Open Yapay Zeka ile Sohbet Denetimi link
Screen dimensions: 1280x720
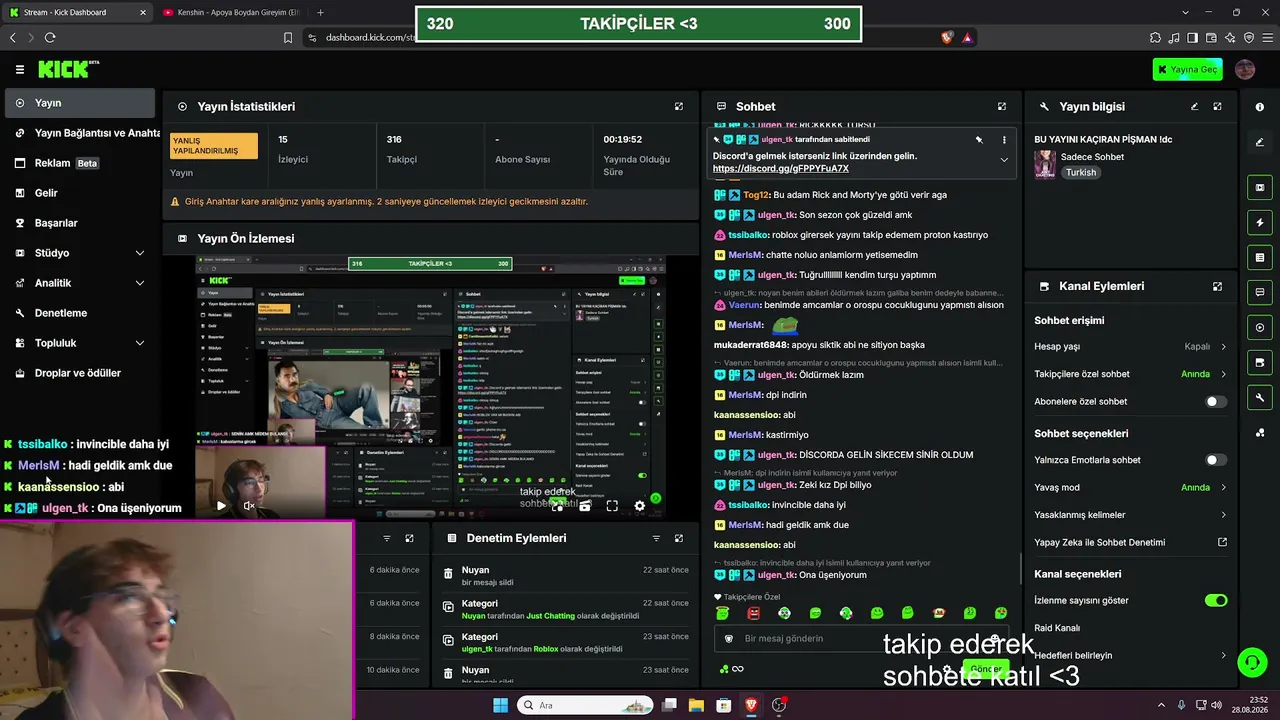[1130, 542]
